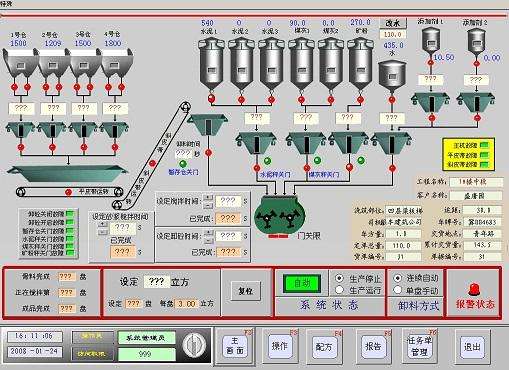
Task: Click the 水泥1 cement silo icon
Action: 211,64
